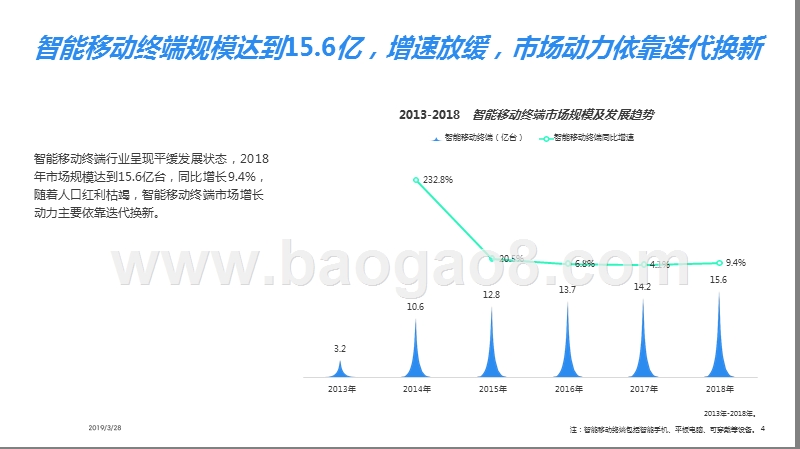
Task: Click the 12.8 value label for 2015
Action: click(x=491, y=294)
